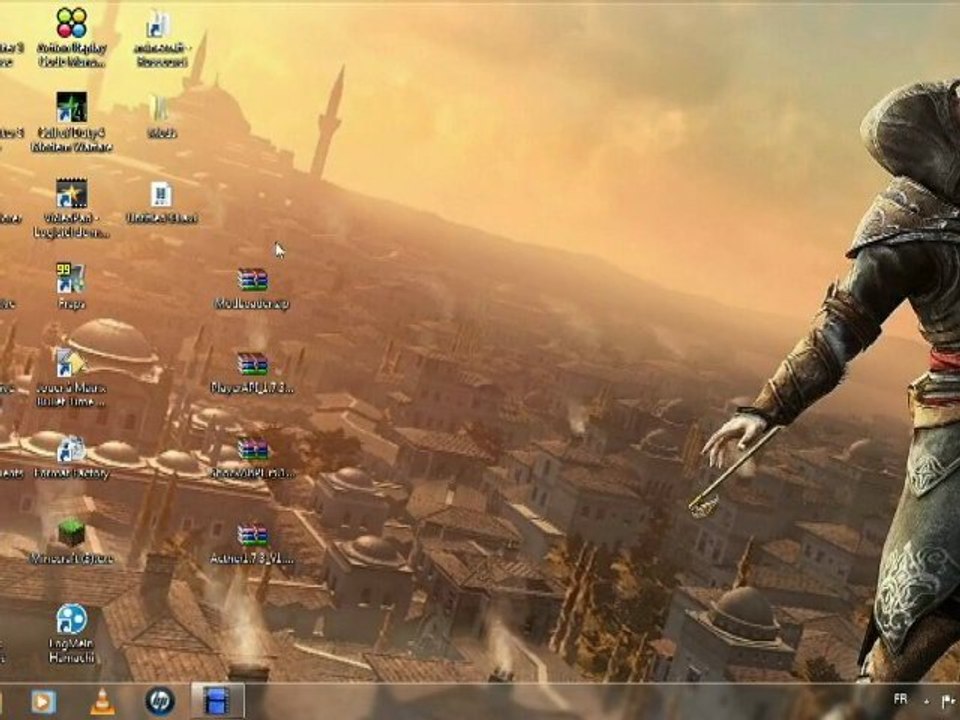
Task: Click the Fraps label text
Action: pos(71,304)
